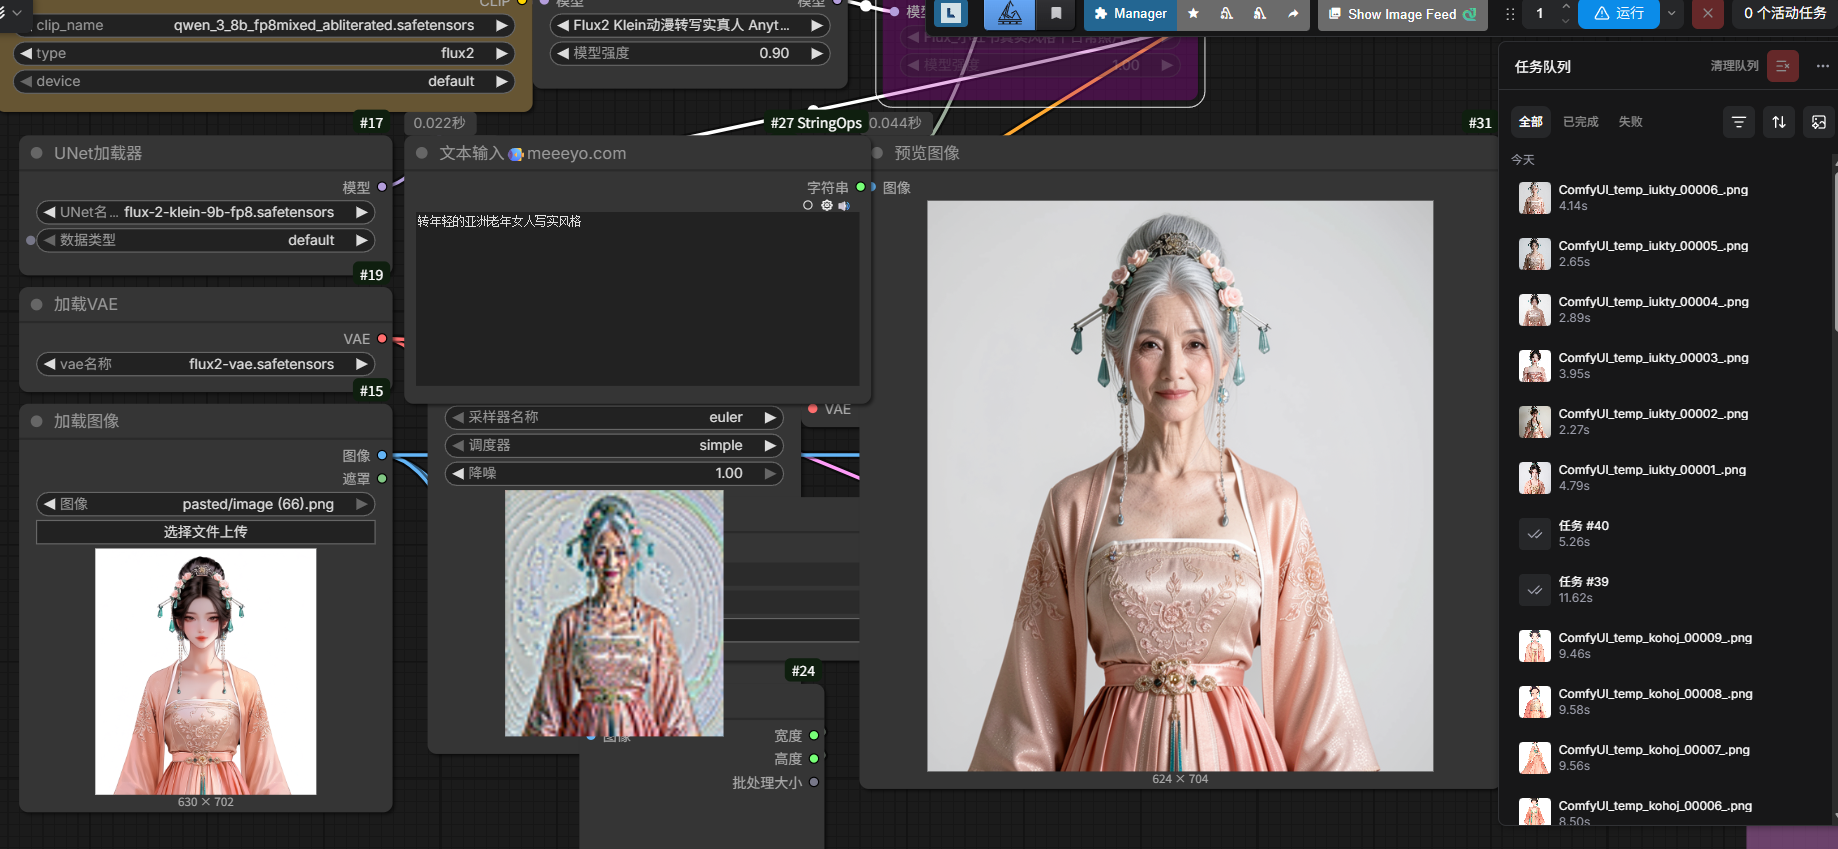
Task: Click the red clear queue icon
Action: coord(1782,66)
